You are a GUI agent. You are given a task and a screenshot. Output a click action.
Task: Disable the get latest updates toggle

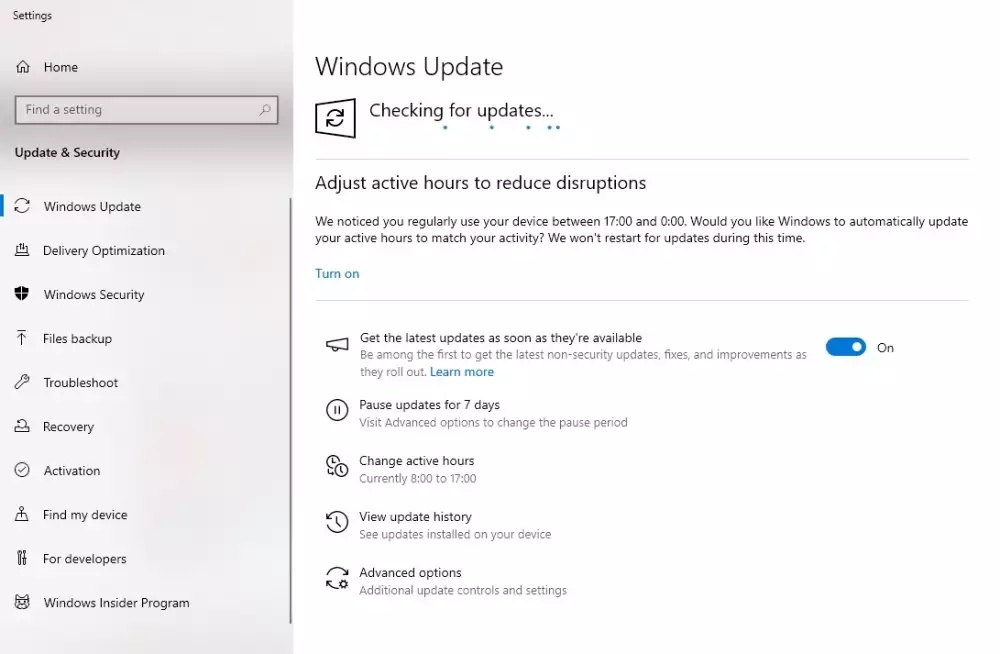coord(846,347)
